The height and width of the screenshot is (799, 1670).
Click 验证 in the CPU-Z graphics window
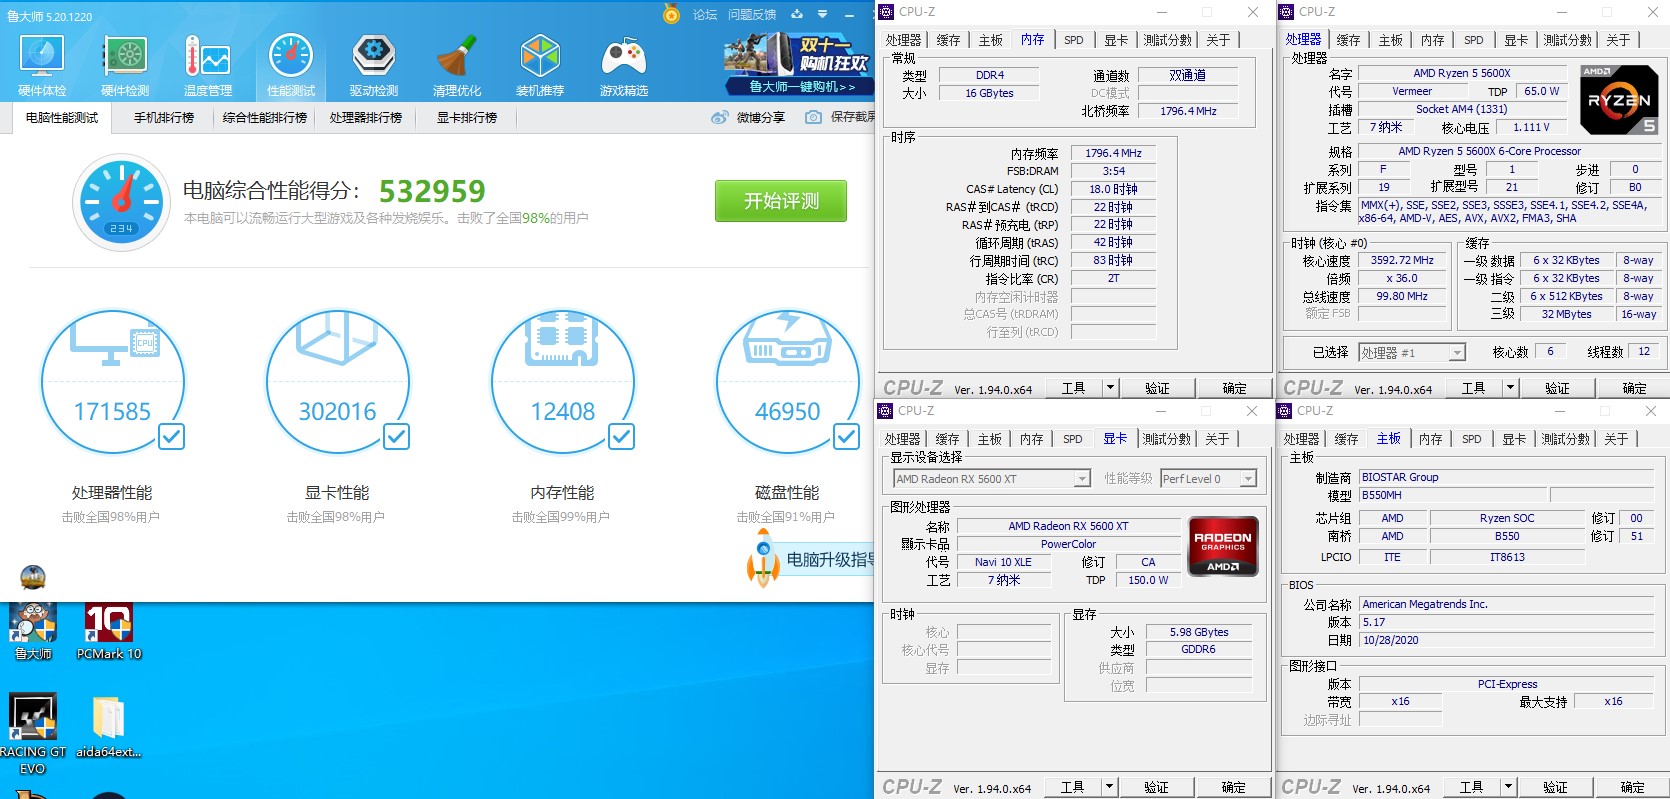[1156, 787]
